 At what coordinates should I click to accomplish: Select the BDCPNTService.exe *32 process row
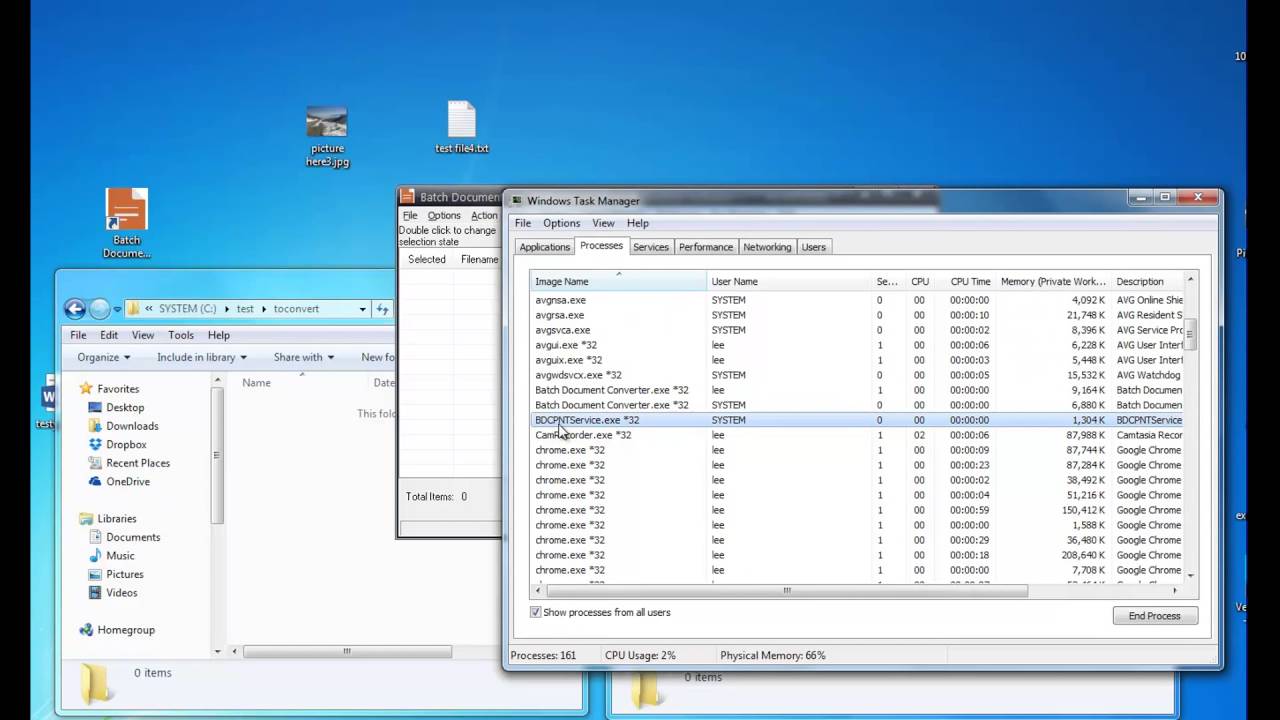(856, 420)
